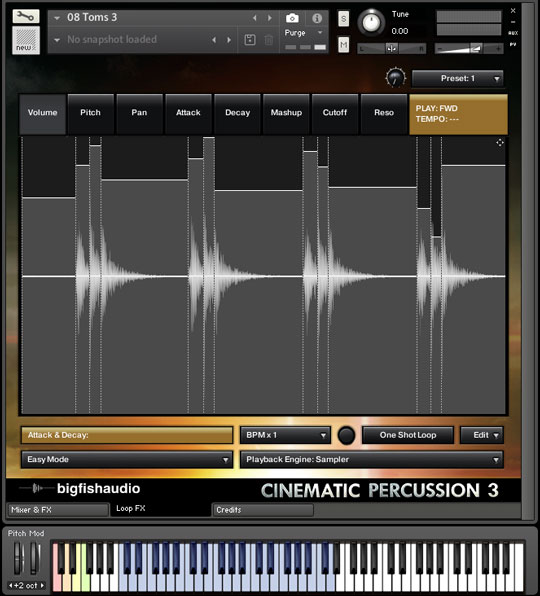Minimize the instrument with the dash button
Screen dimensions: 540x596
pyautogui.click(x=513, y=22)
